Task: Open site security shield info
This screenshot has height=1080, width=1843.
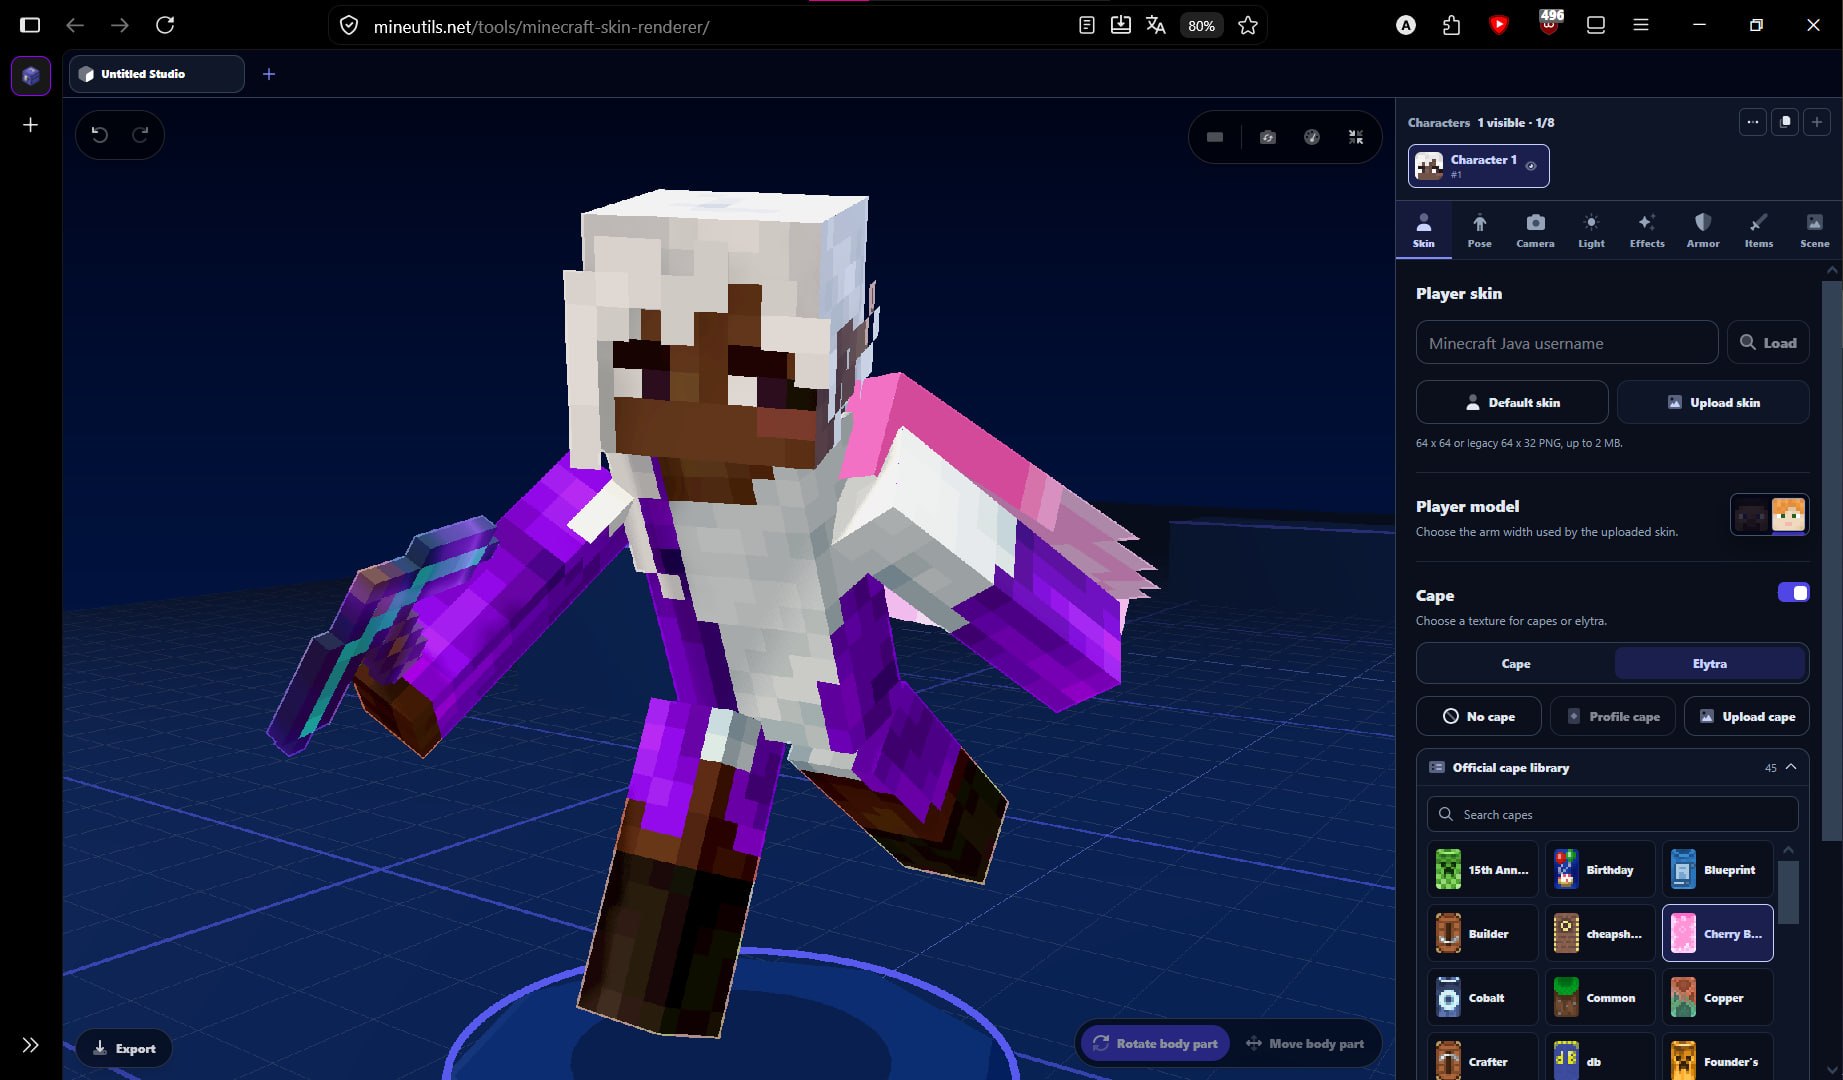Action: [349, 25]
